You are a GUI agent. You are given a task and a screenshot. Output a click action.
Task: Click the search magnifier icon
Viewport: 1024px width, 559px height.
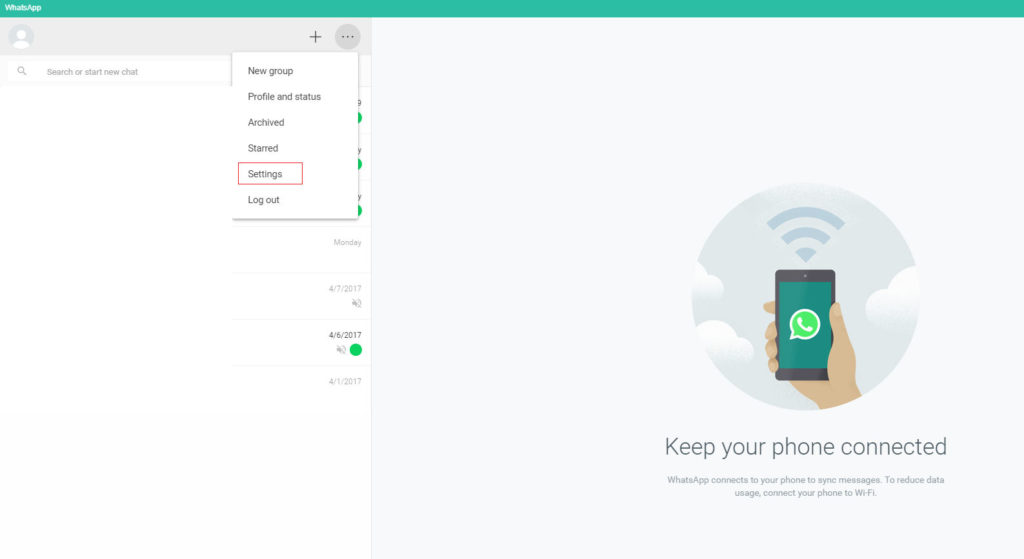22,71
